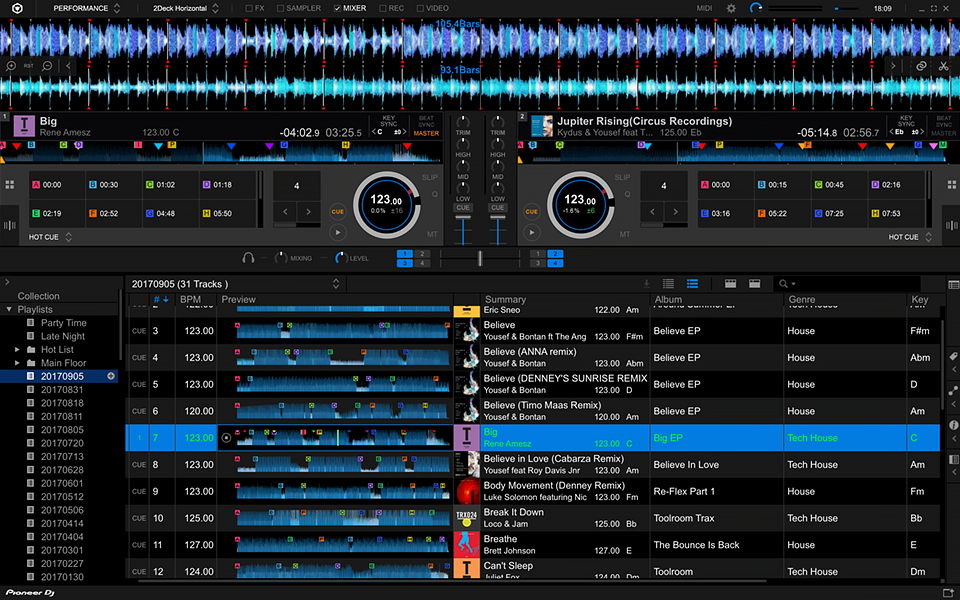
Task: Open Collection in the tree sidebar
Action: pyautogui.click(x=39, y=296)
